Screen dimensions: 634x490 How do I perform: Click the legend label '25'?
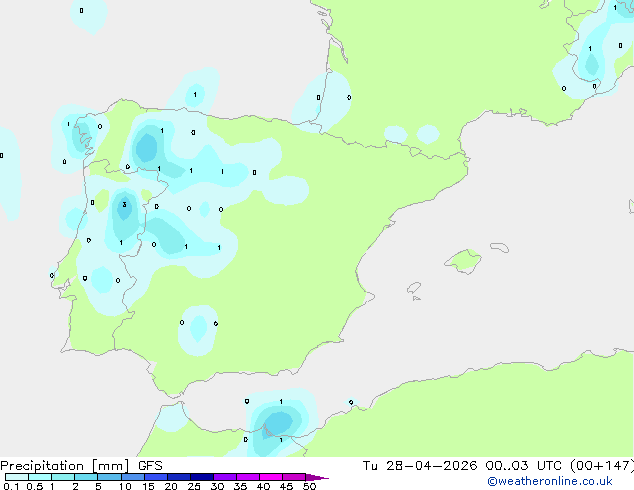pyautogui.click(x=194, y=486)
